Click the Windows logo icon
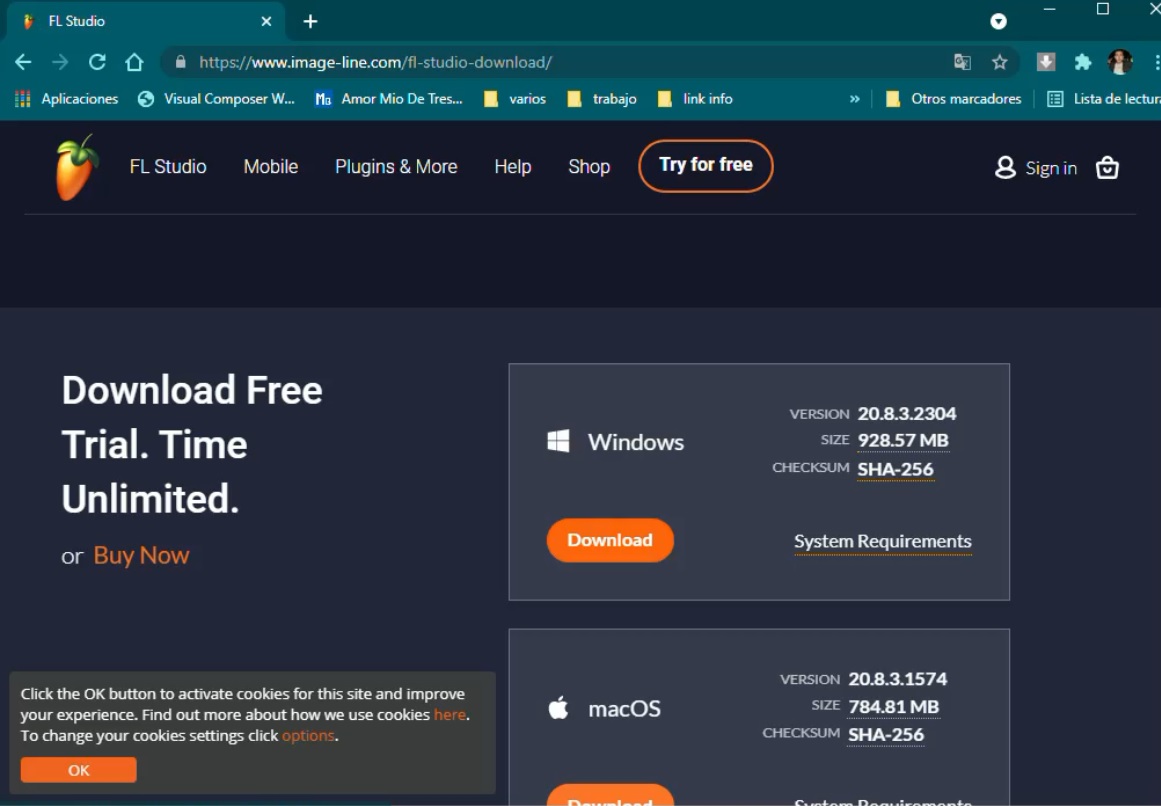 [x=558, y=441]
